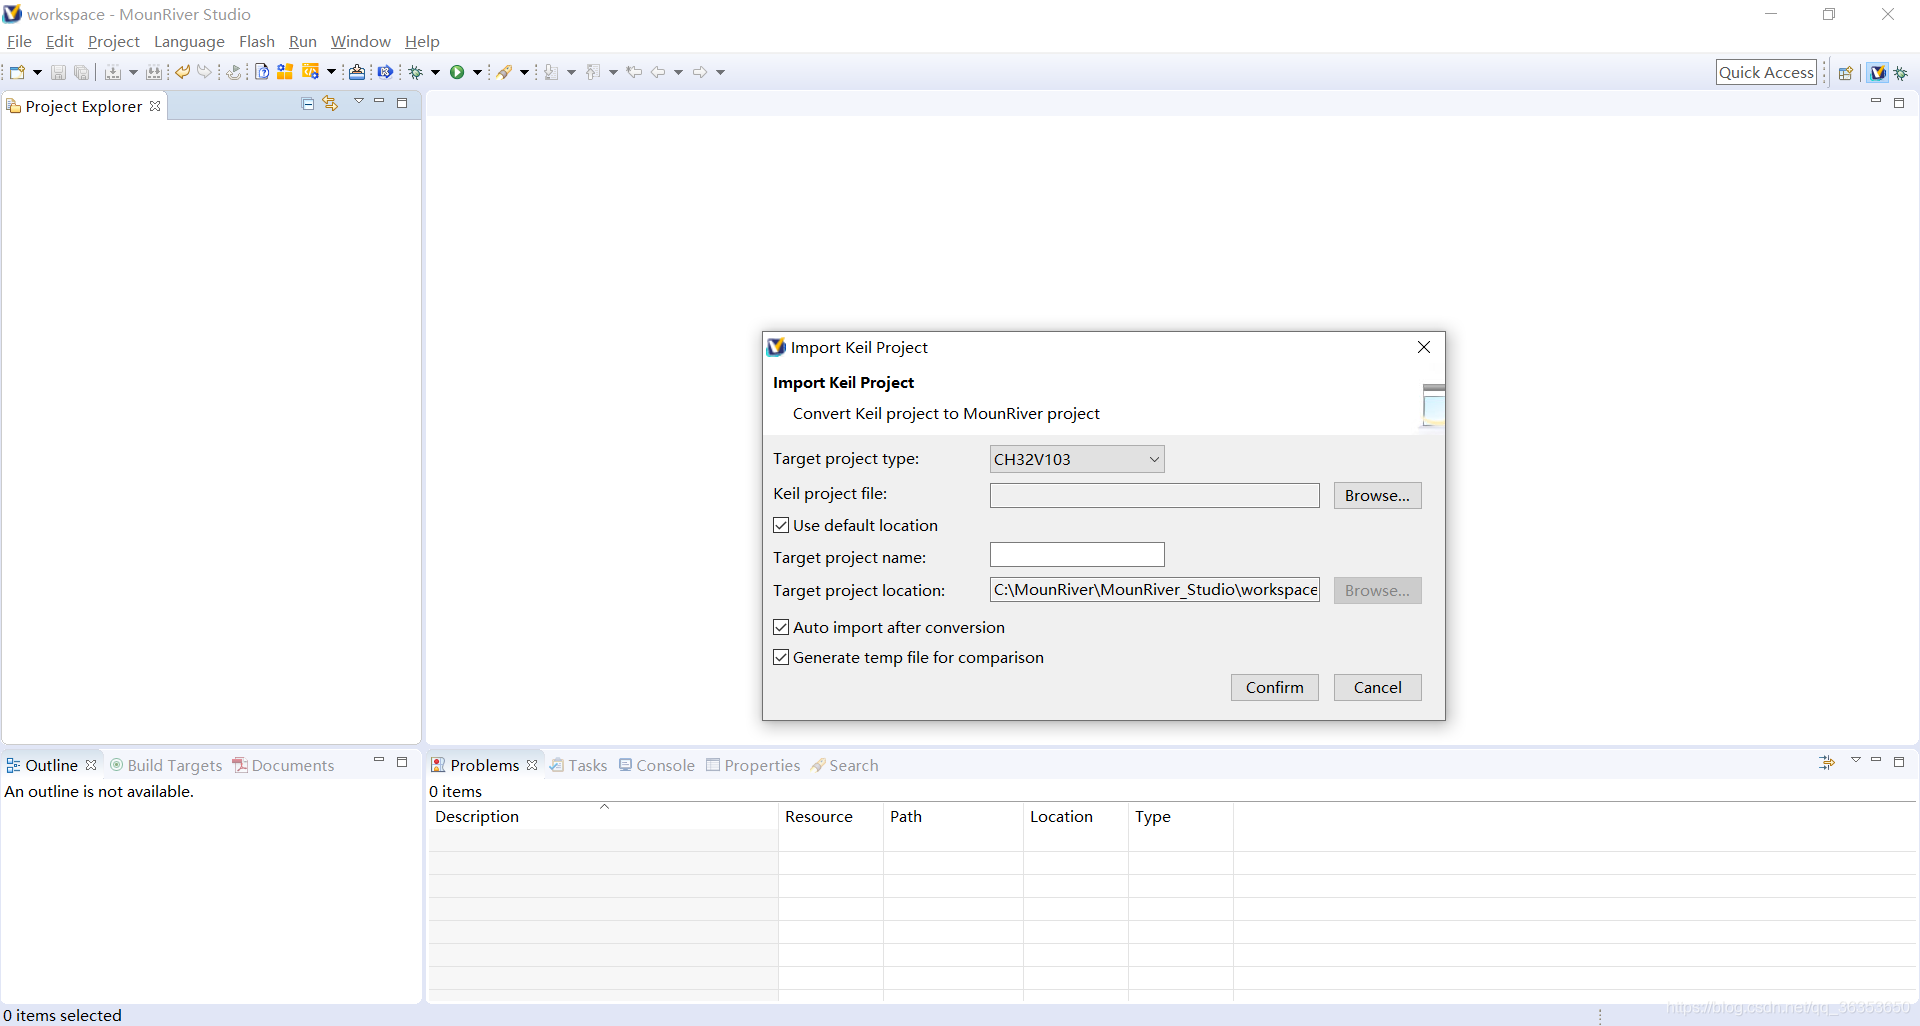1920x1026 pixels.
Task: Click the Location column header
Action: pos(1075,816)
